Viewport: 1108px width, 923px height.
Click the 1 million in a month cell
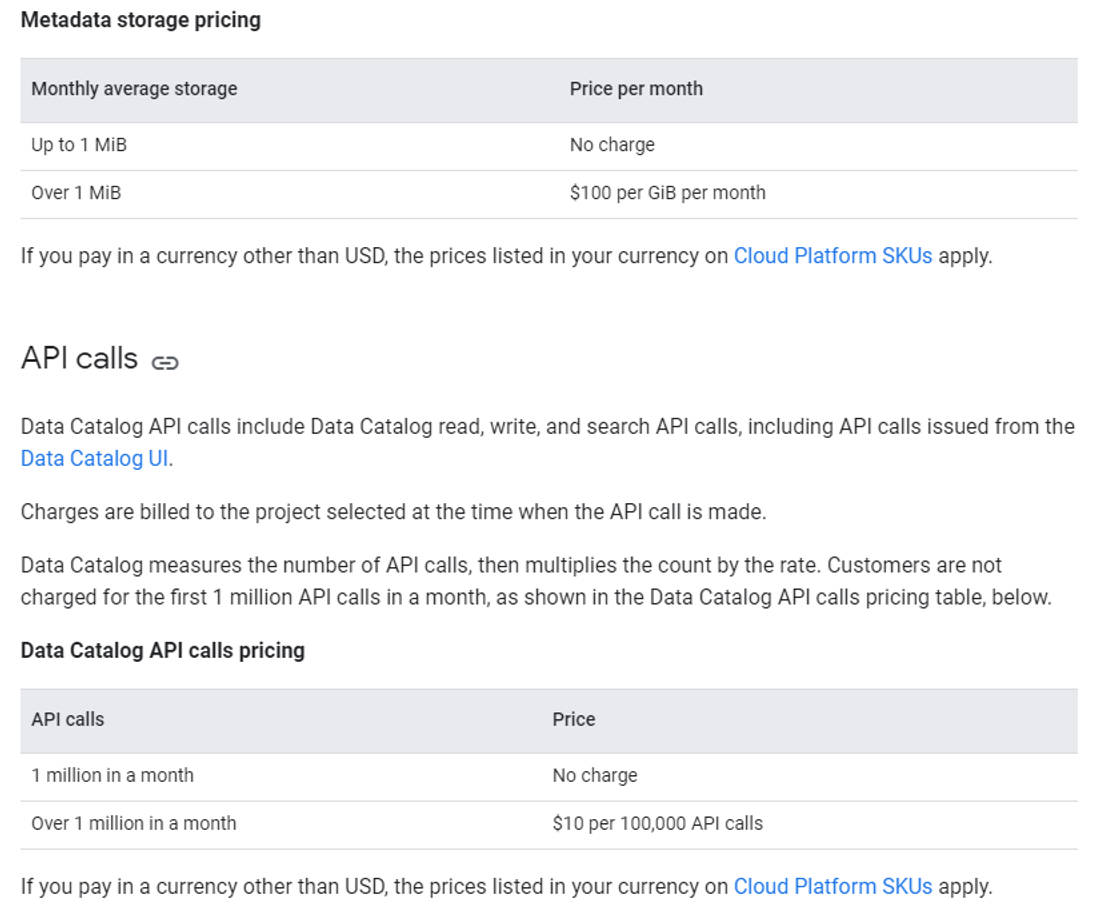(x=112, y=776)
